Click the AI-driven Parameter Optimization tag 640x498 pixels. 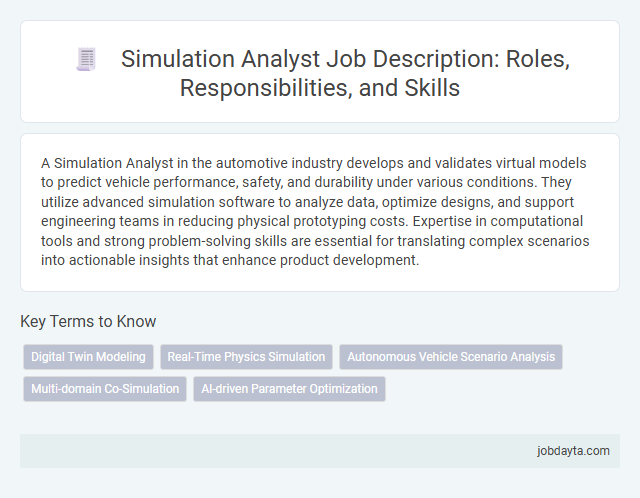(x=289, y=389)
